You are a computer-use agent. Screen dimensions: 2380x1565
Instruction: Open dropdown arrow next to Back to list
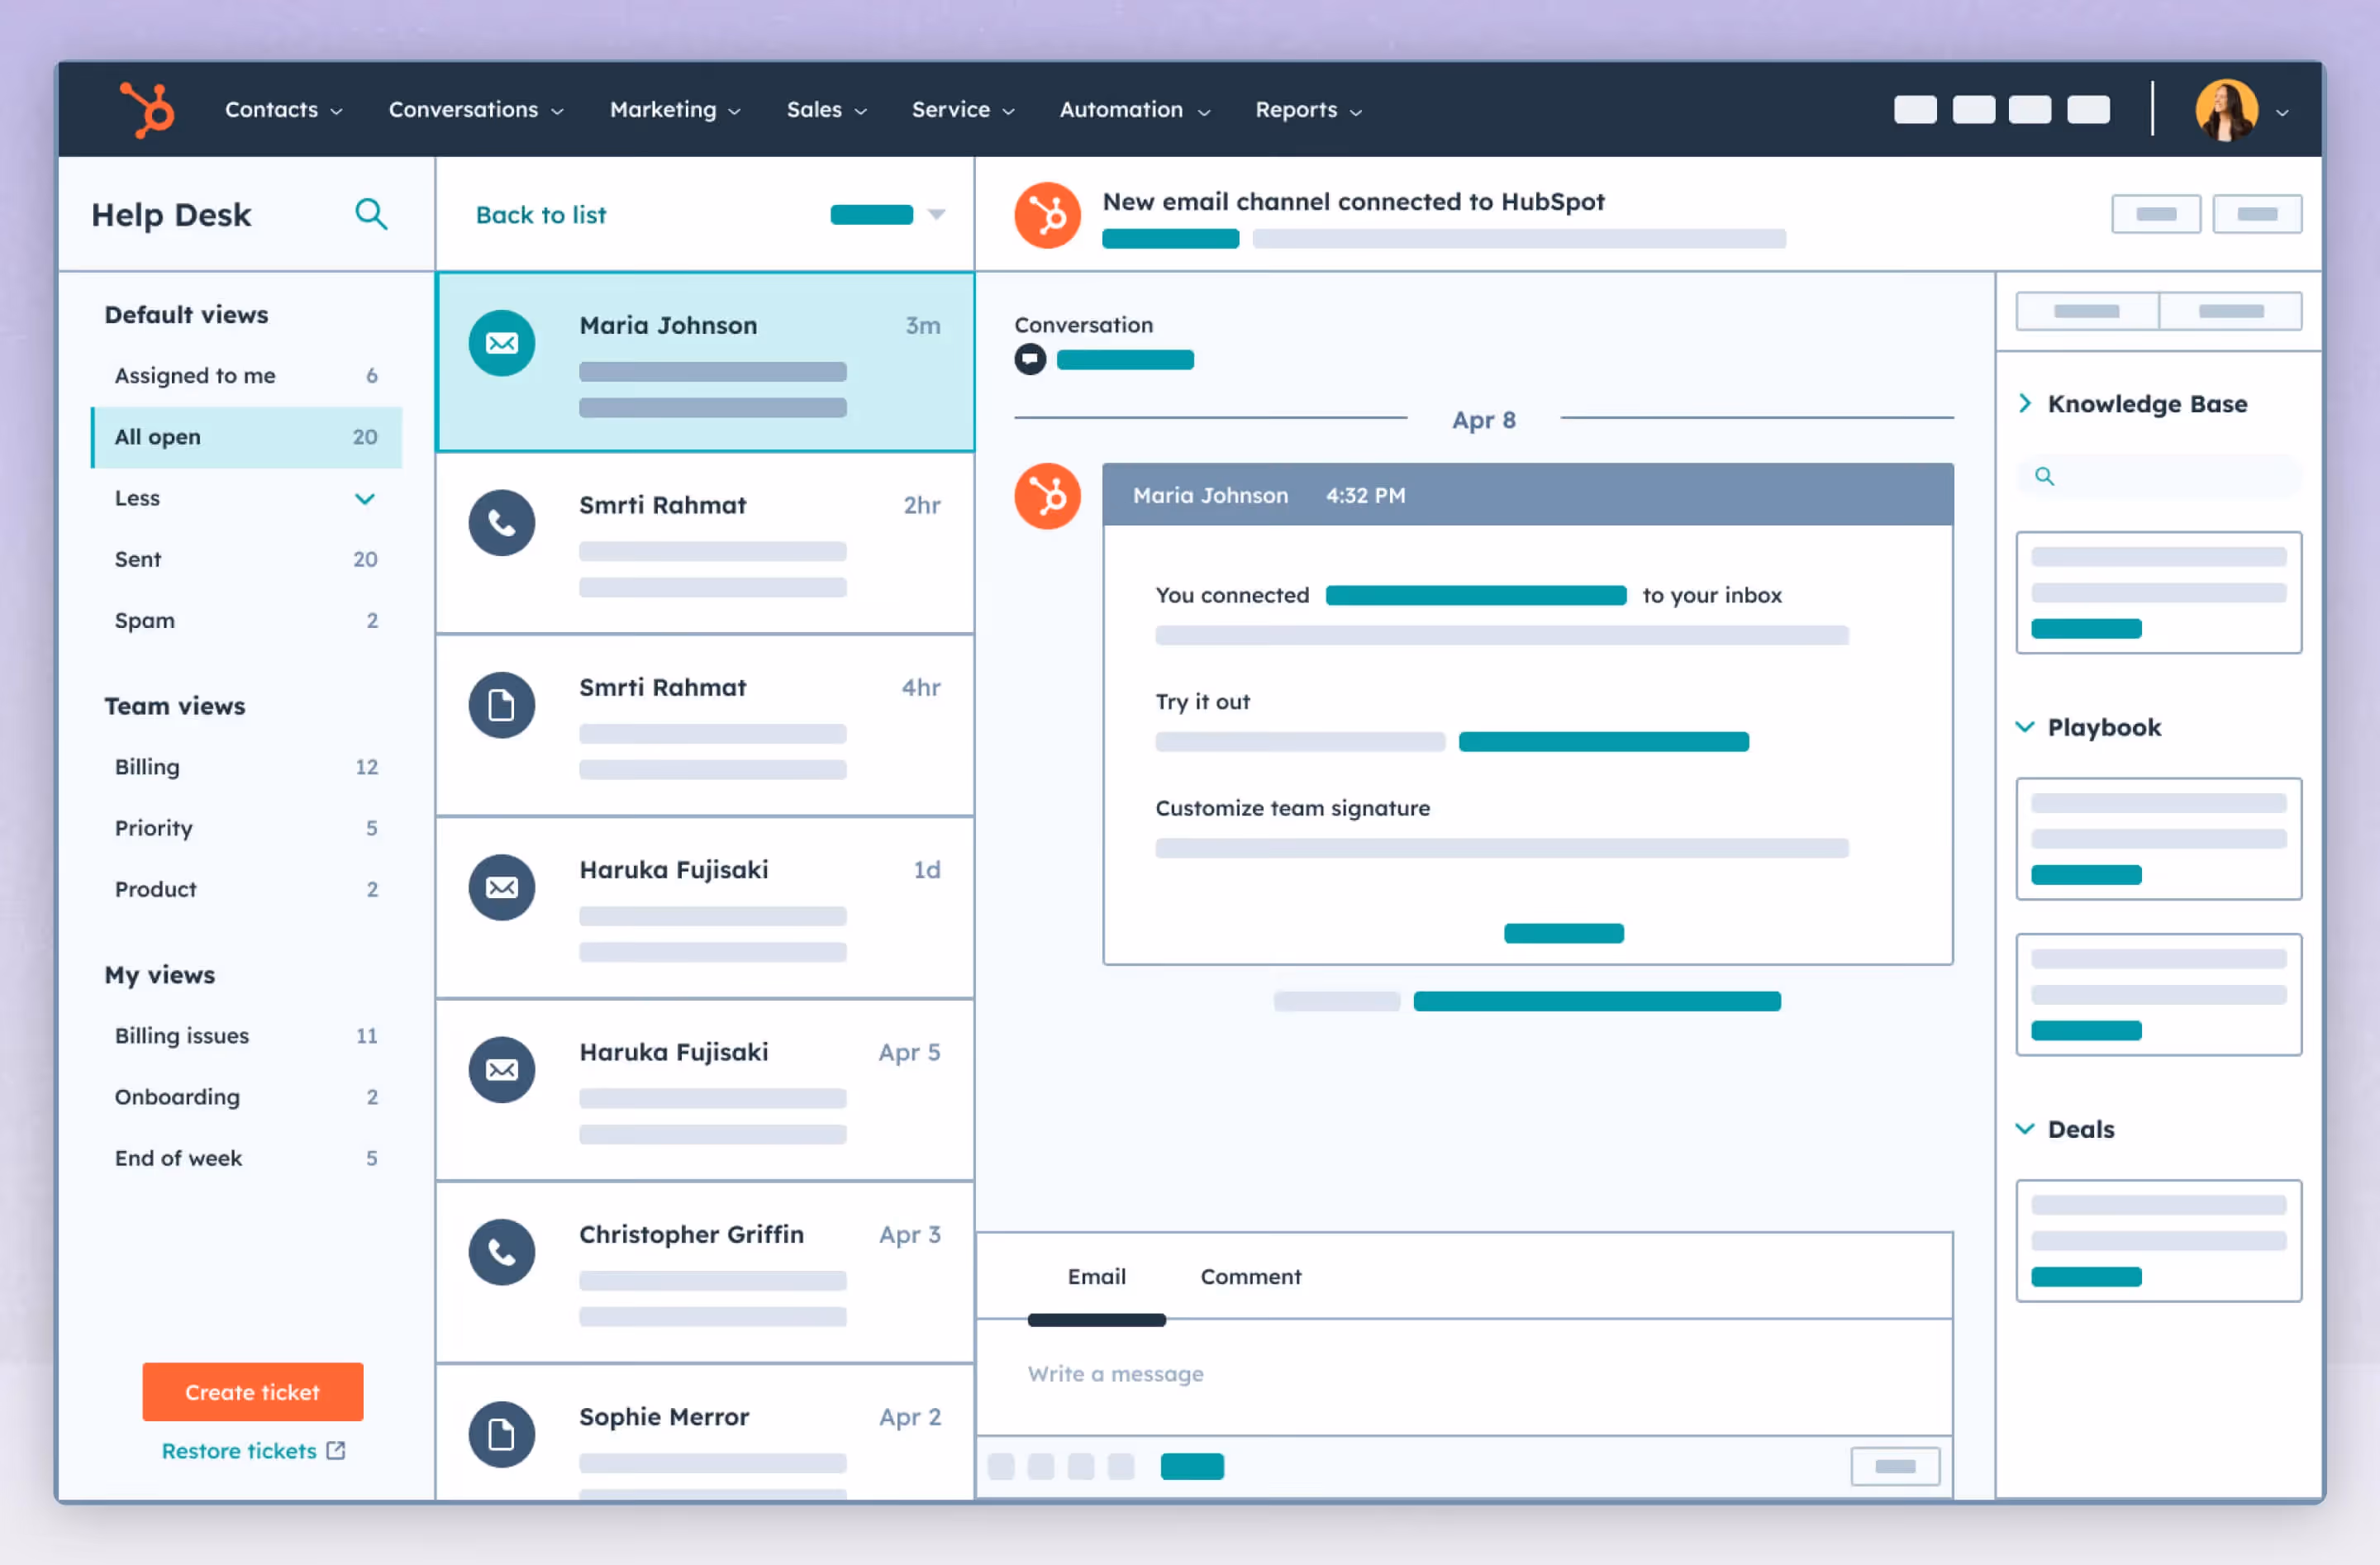pos(936,214)
